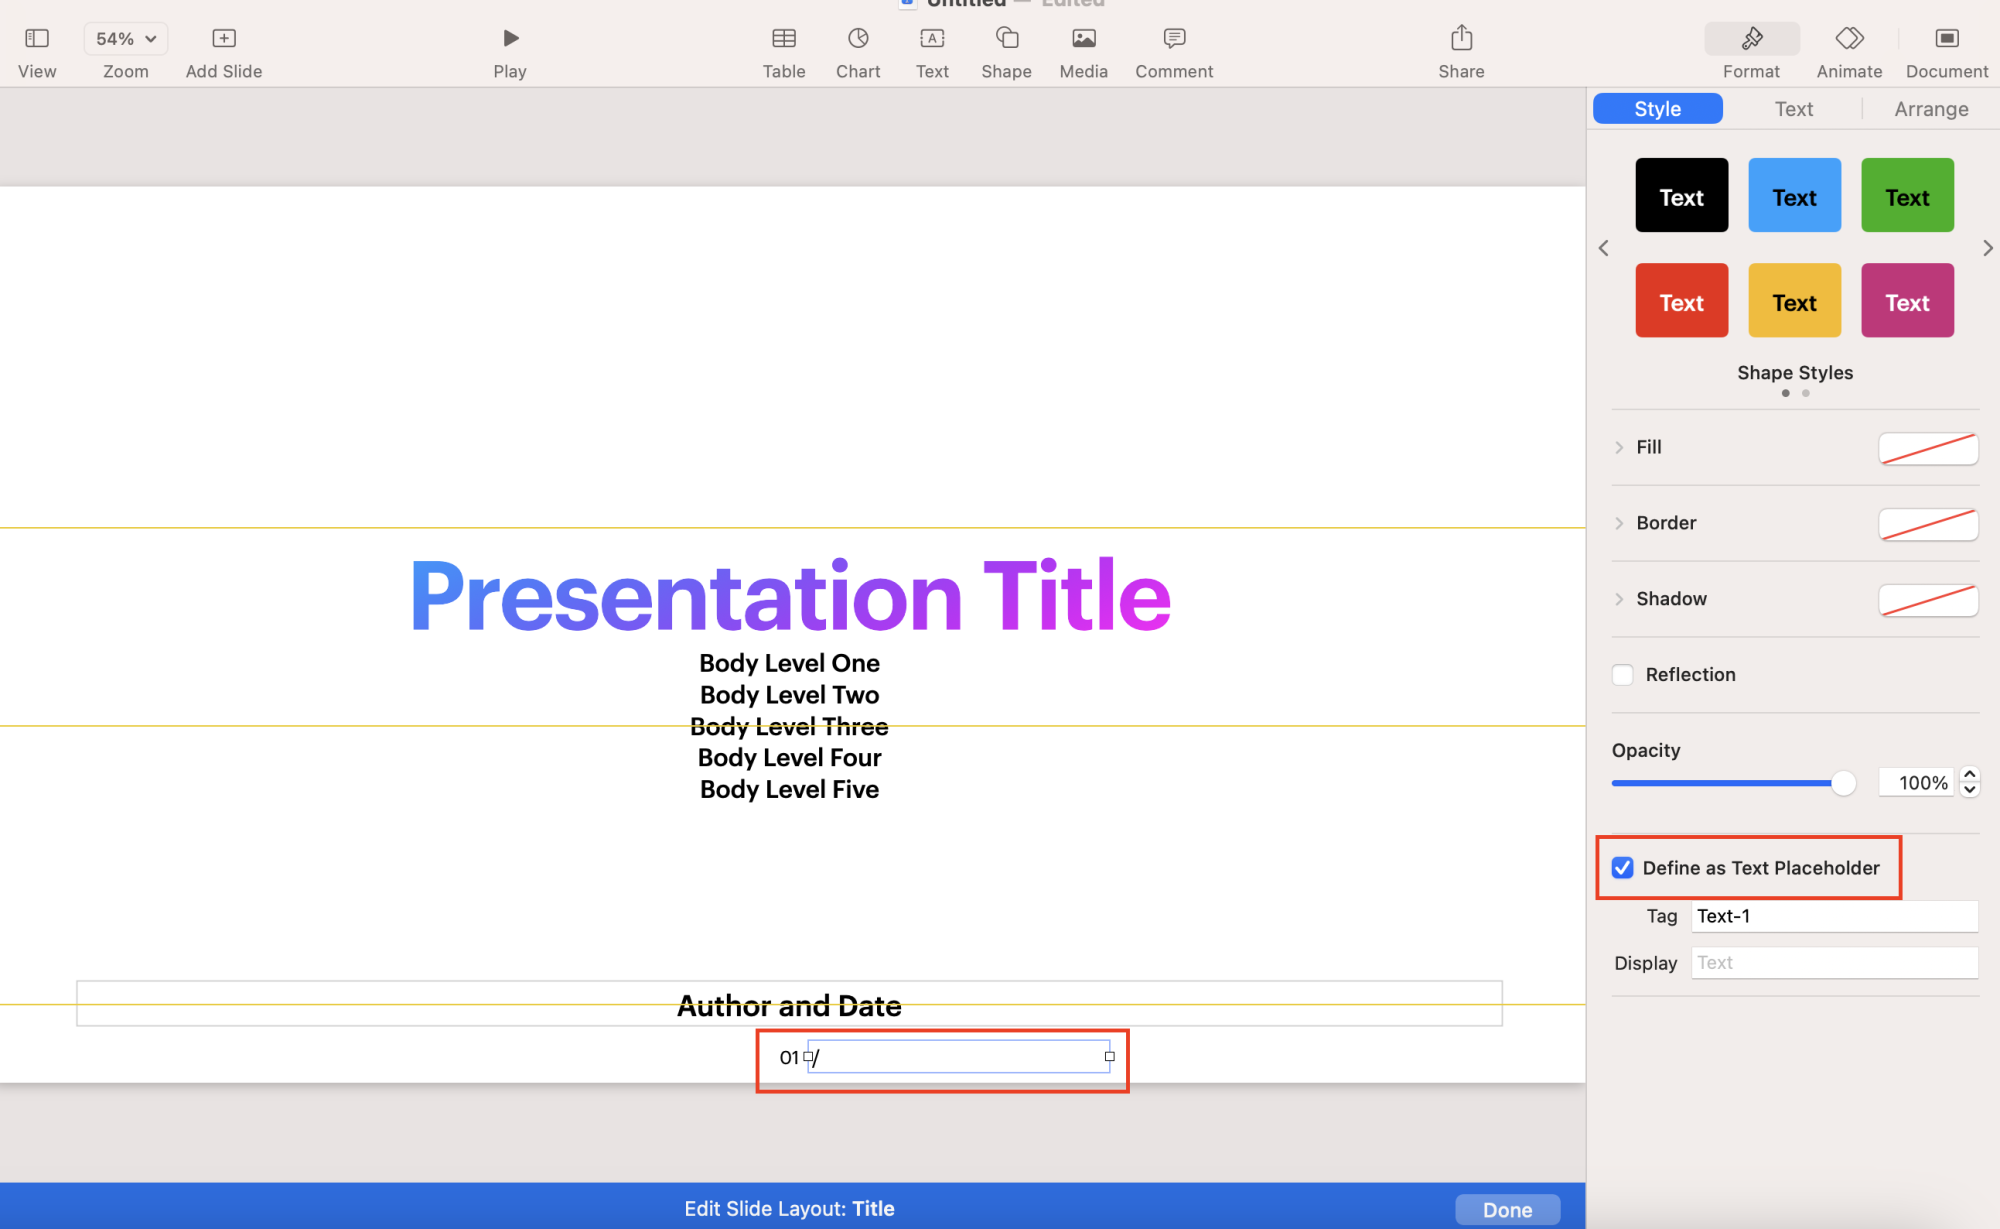Open the Animate inspector

coord(1848,39)
